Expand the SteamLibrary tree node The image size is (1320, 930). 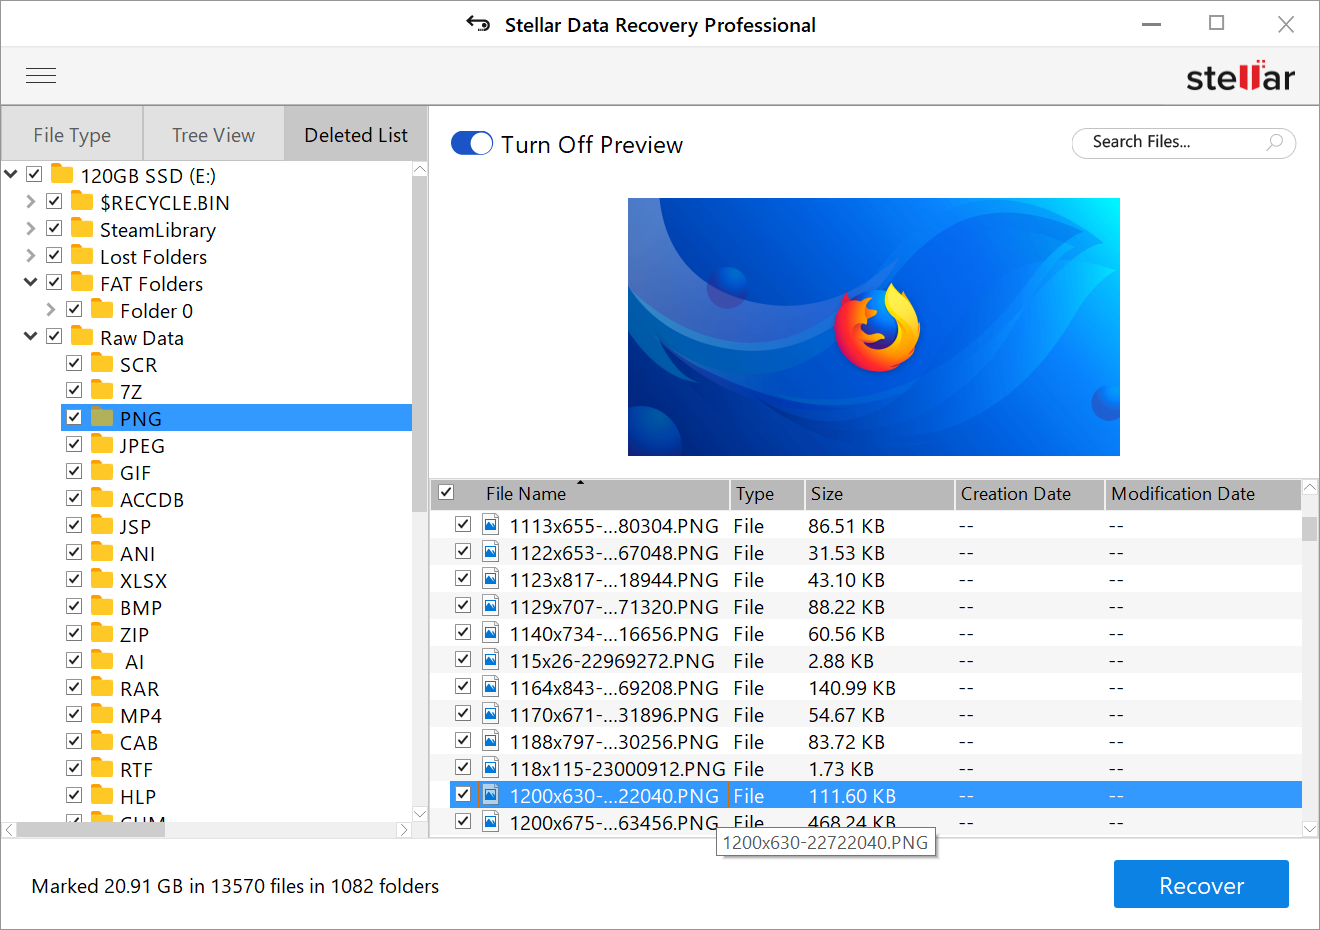(31, 229)
